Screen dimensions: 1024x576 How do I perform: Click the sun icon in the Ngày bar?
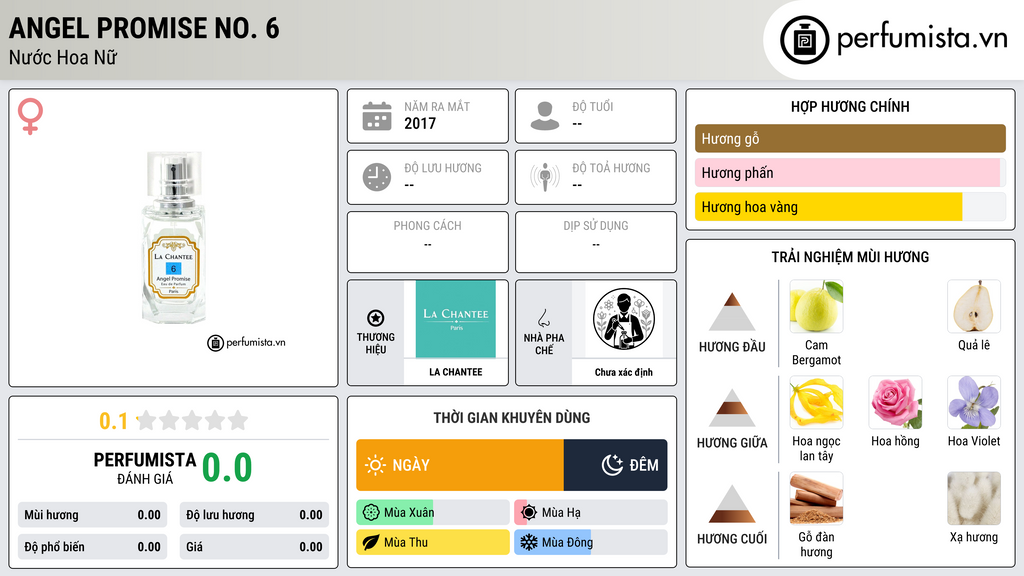pyautogui.click(x=375, y=465)
